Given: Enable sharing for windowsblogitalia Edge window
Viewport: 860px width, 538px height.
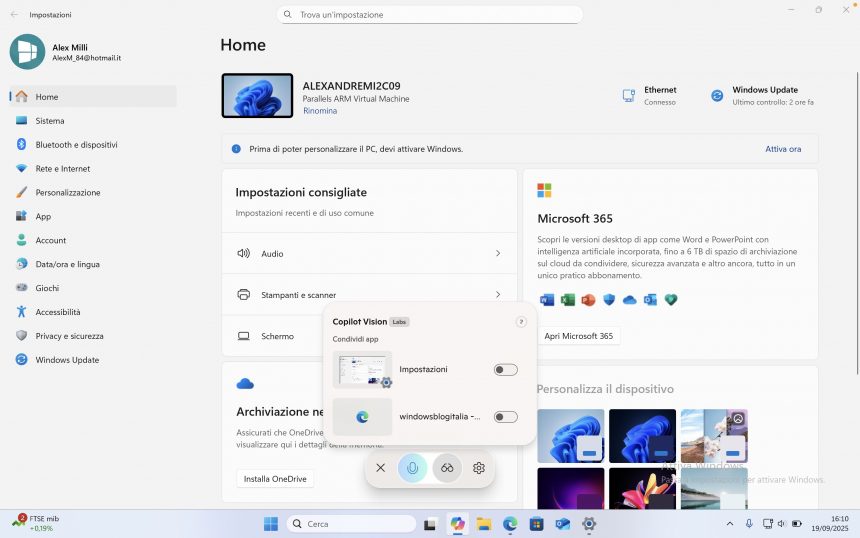Looking at the screenshot, I should [505, 417].
